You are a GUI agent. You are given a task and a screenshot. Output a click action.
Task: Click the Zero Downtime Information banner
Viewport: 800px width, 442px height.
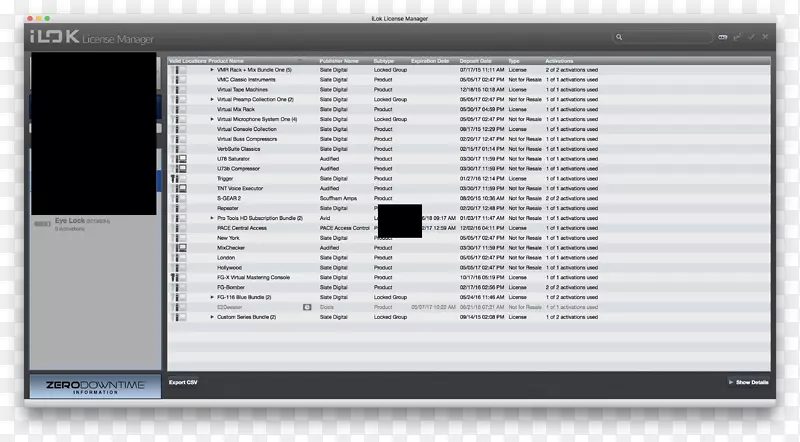(95, 386)
